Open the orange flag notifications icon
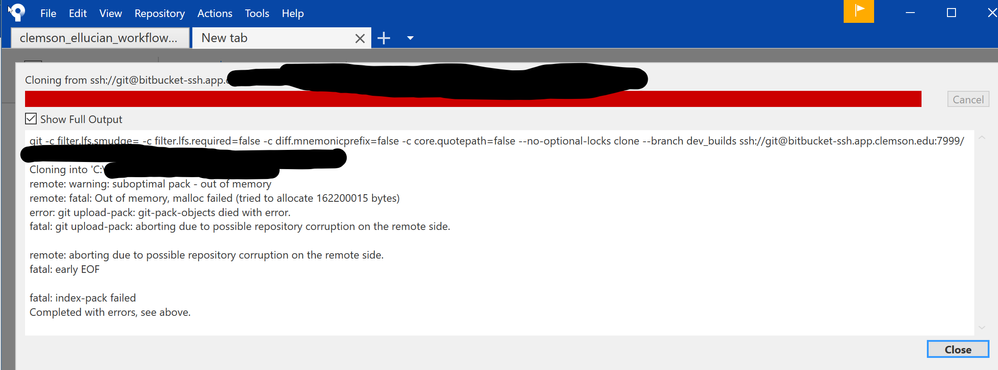This screenshot has width=998, height=370. coord(859,11)
